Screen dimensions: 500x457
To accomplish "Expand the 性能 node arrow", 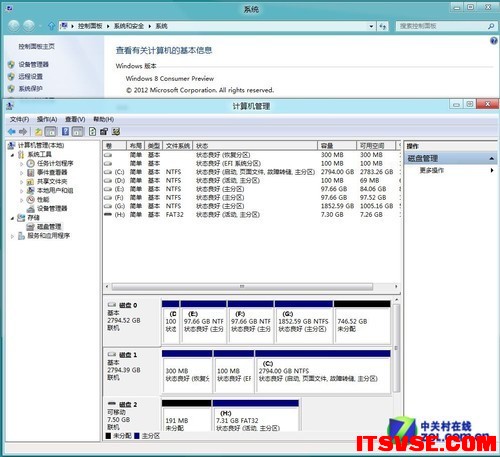I will pos(21,200).
